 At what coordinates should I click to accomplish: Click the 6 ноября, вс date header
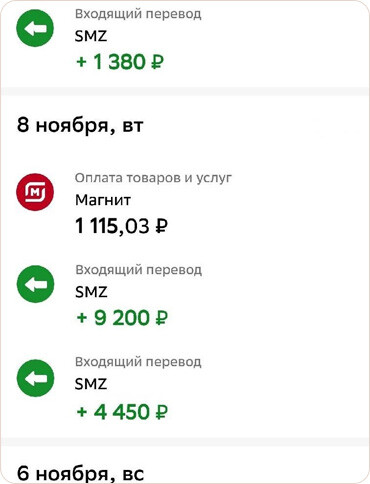80,474
